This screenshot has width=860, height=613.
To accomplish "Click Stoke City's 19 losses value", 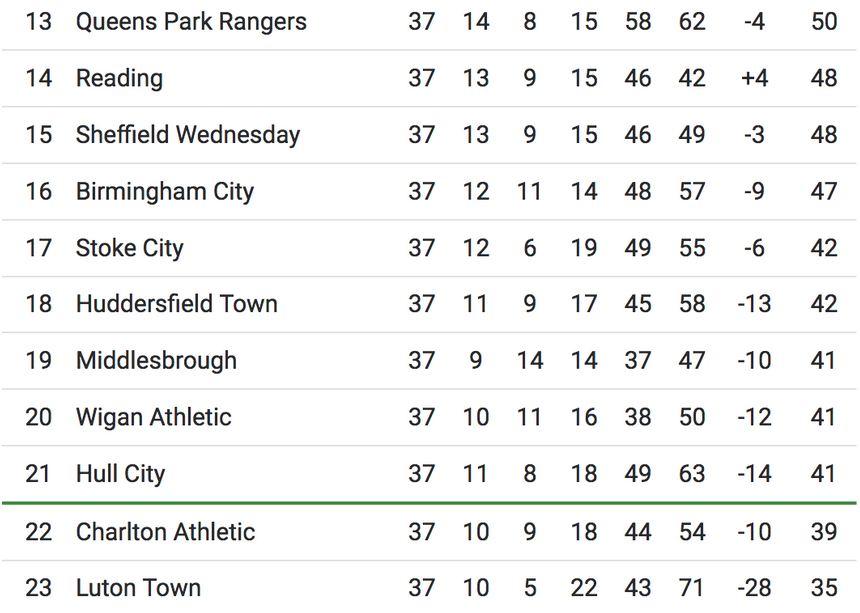I will point(584,248).
